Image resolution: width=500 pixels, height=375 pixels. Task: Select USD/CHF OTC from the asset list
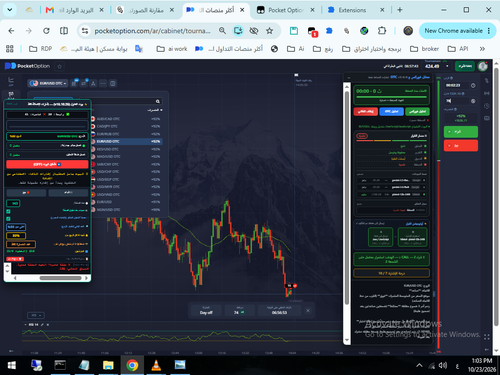pos(127,172)
